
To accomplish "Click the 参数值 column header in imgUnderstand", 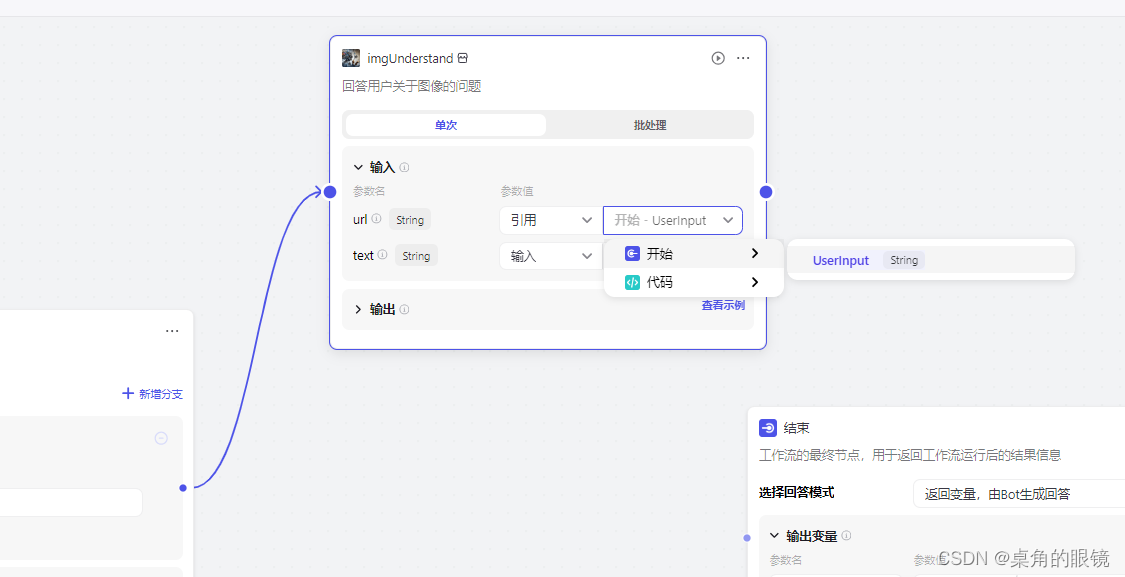I will [517, 192].
